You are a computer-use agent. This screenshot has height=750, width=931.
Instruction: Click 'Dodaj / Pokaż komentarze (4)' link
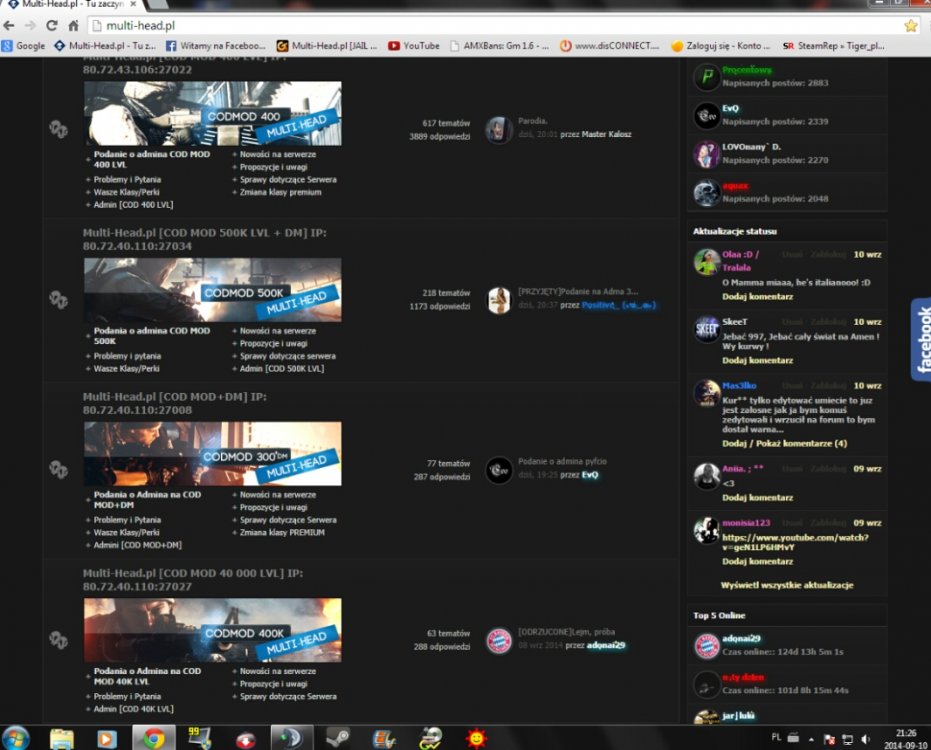pos(784,443)
